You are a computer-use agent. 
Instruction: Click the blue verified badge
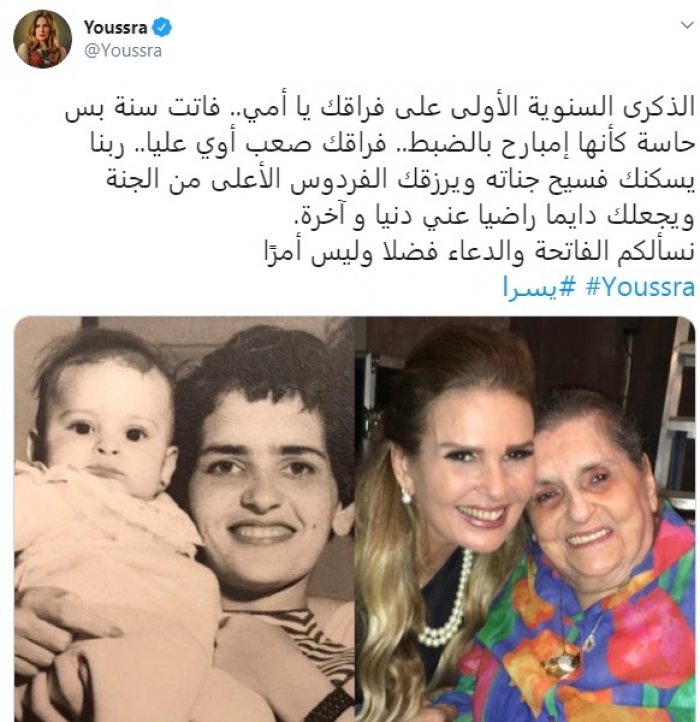pos(161,28)
